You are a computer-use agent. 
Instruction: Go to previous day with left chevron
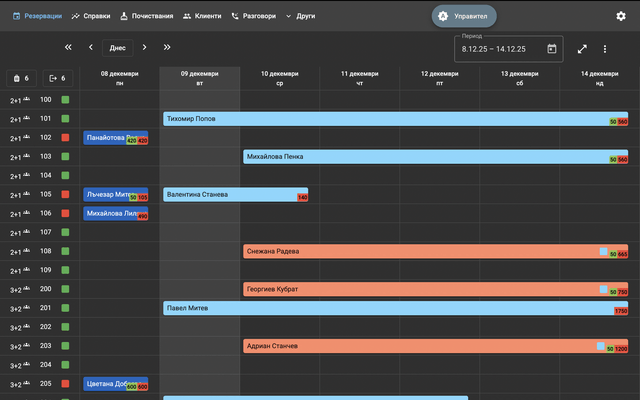point(91,47)
